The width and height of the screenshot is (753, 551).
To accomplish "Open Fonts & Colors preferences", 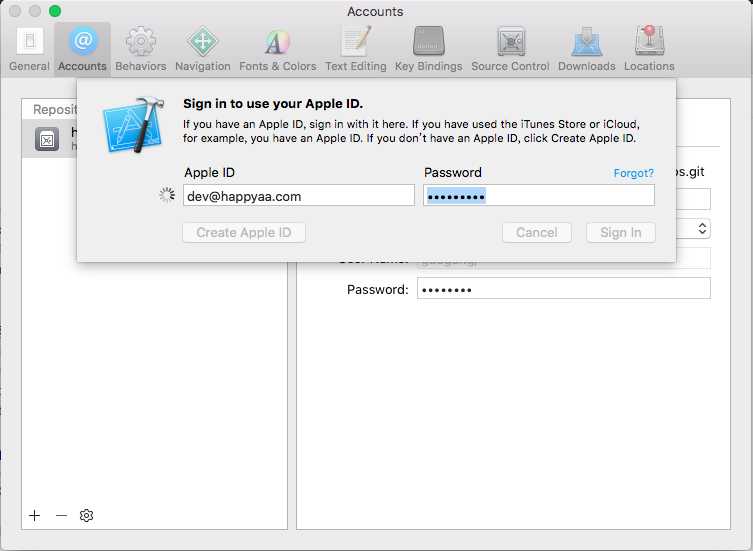I will 278,49.
